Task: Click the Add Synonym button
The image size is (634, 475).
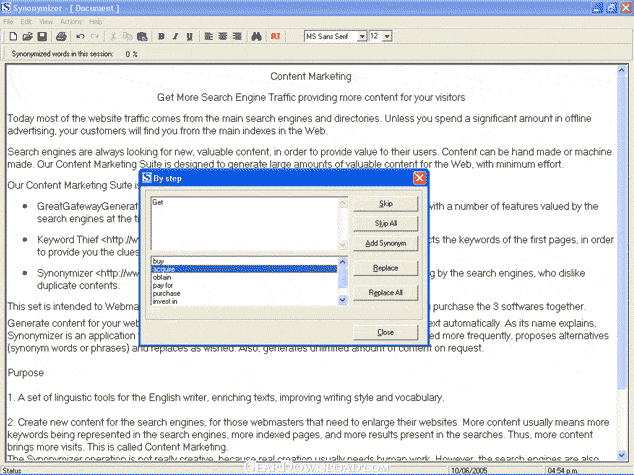Action: tap(385, 243)
